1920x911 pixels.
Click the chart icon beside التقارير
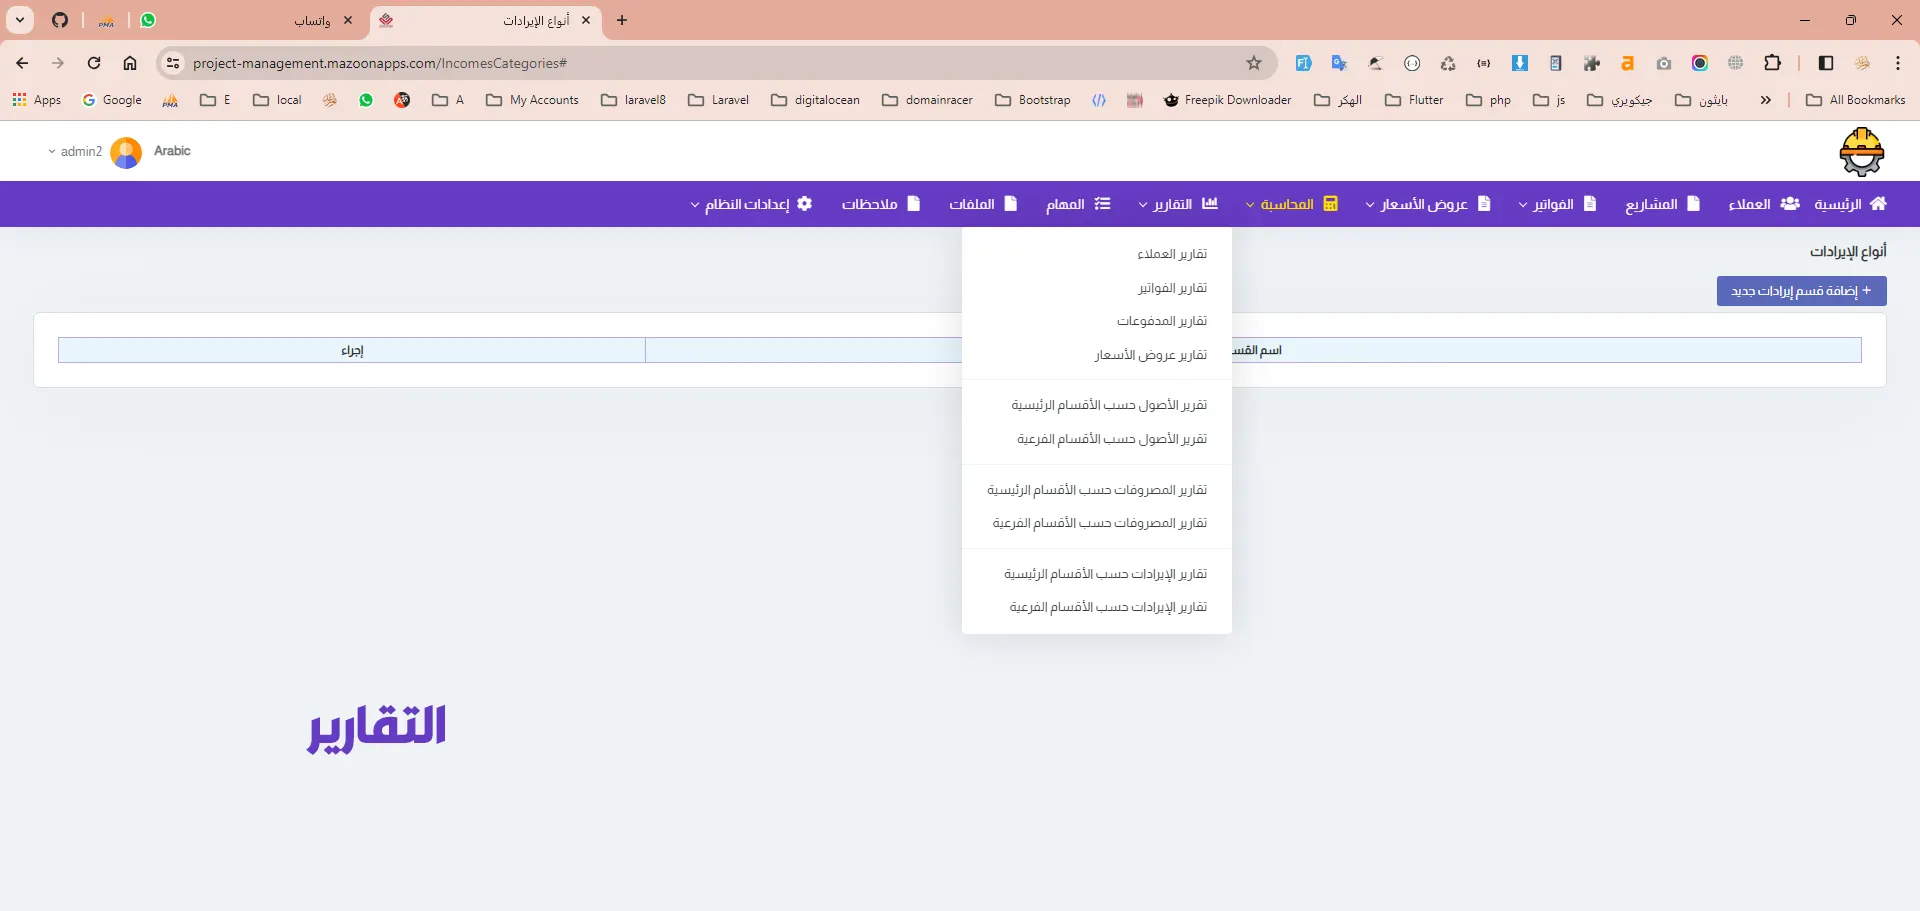pos(1210,204)
